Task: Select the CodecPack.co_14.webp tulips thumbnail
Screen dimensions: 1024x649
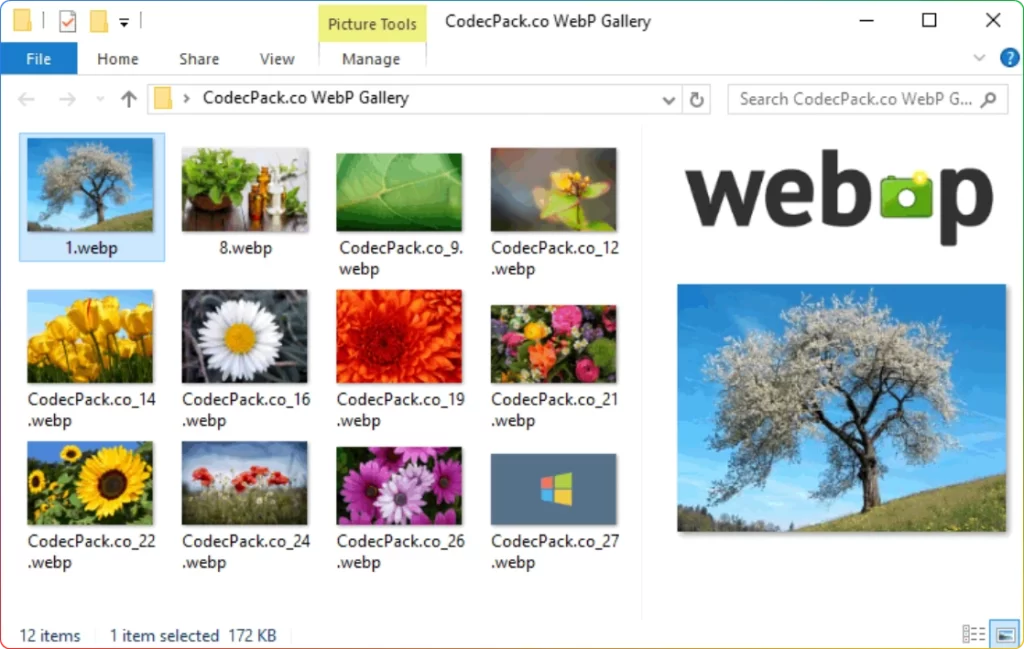Action: point(90,336)
